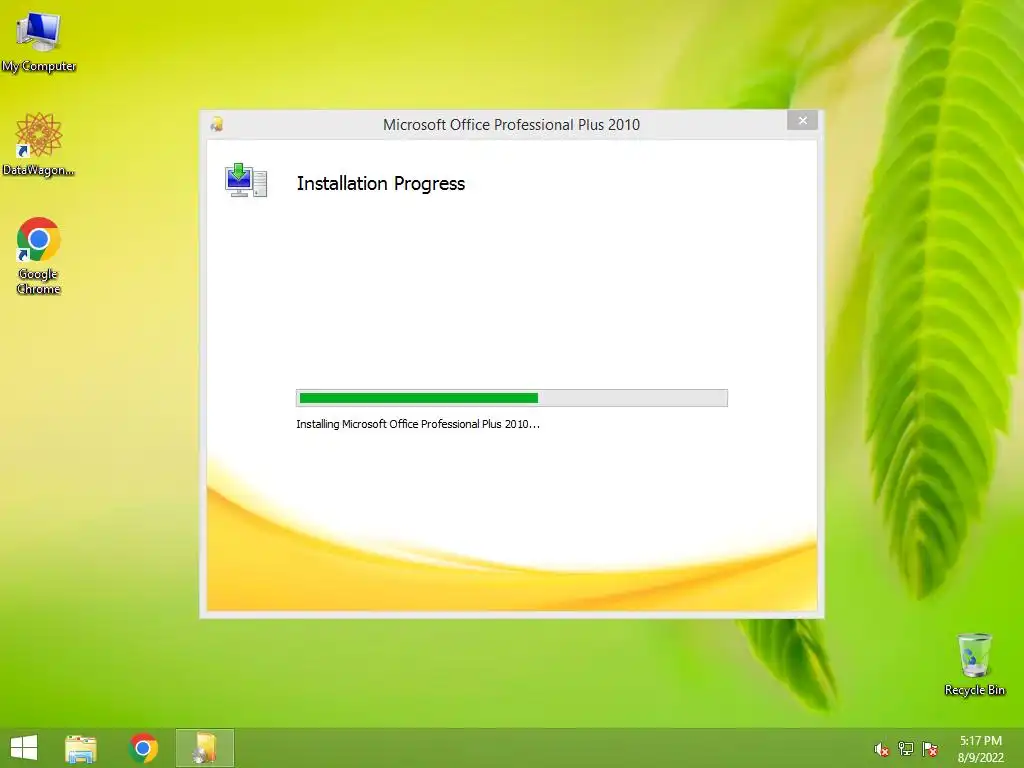1024x768 pixels.
Task: Click the Installation Progress heading
Action: [x=381, y=184]
